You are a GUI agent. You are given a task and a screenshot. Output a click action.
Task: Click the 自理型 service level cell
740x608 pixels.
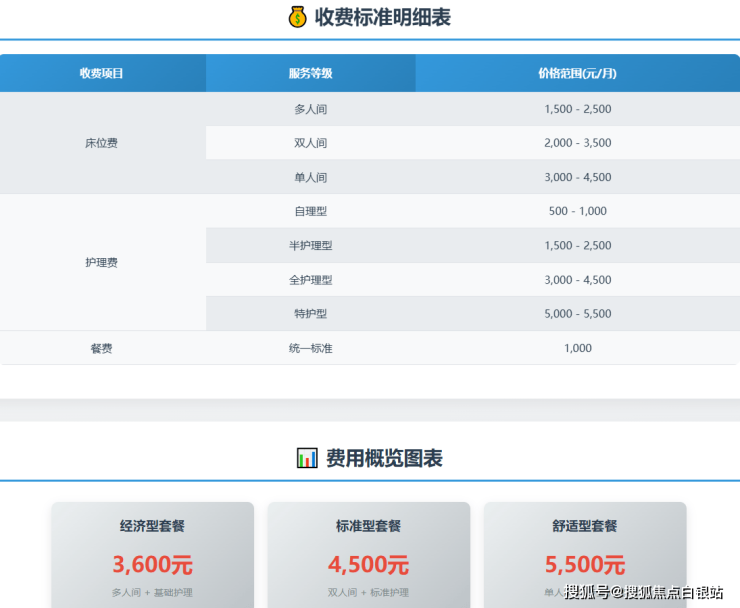pyautogui.click(x=310, y=211)
